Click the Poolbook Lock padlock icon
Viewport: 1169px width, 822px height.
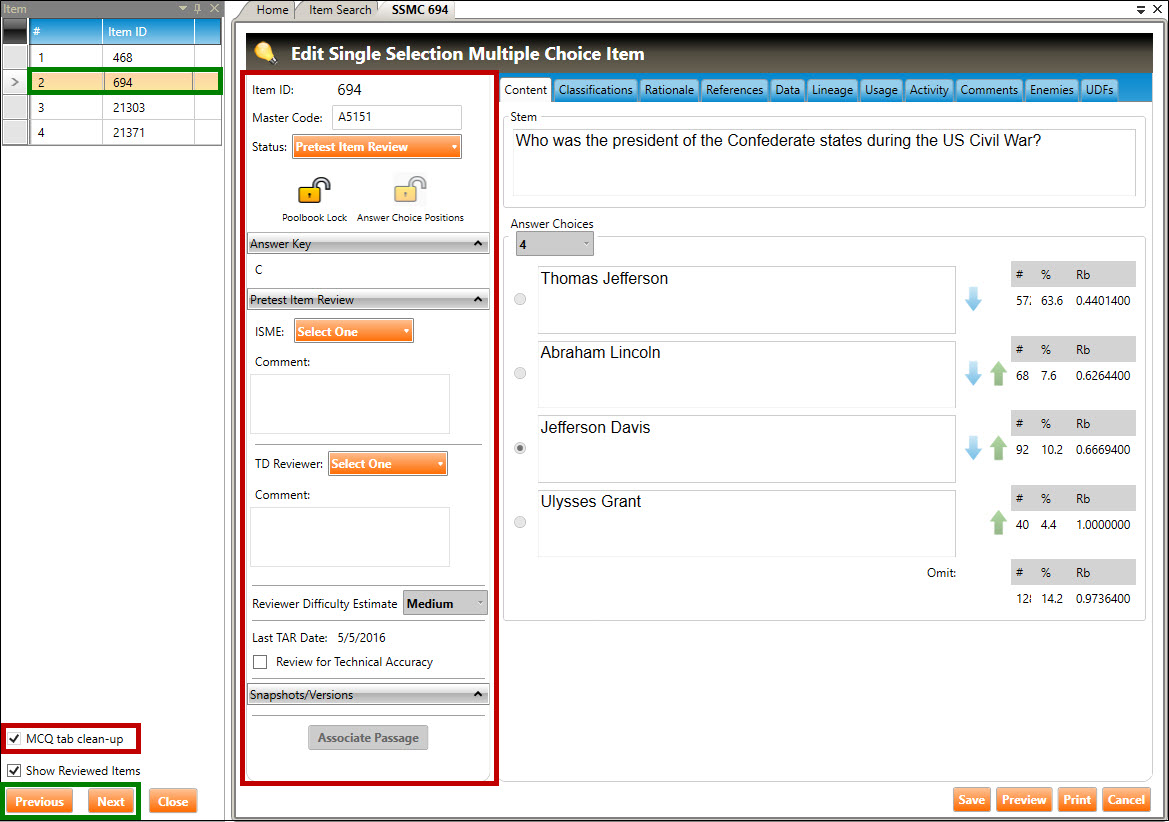[314, 190]
